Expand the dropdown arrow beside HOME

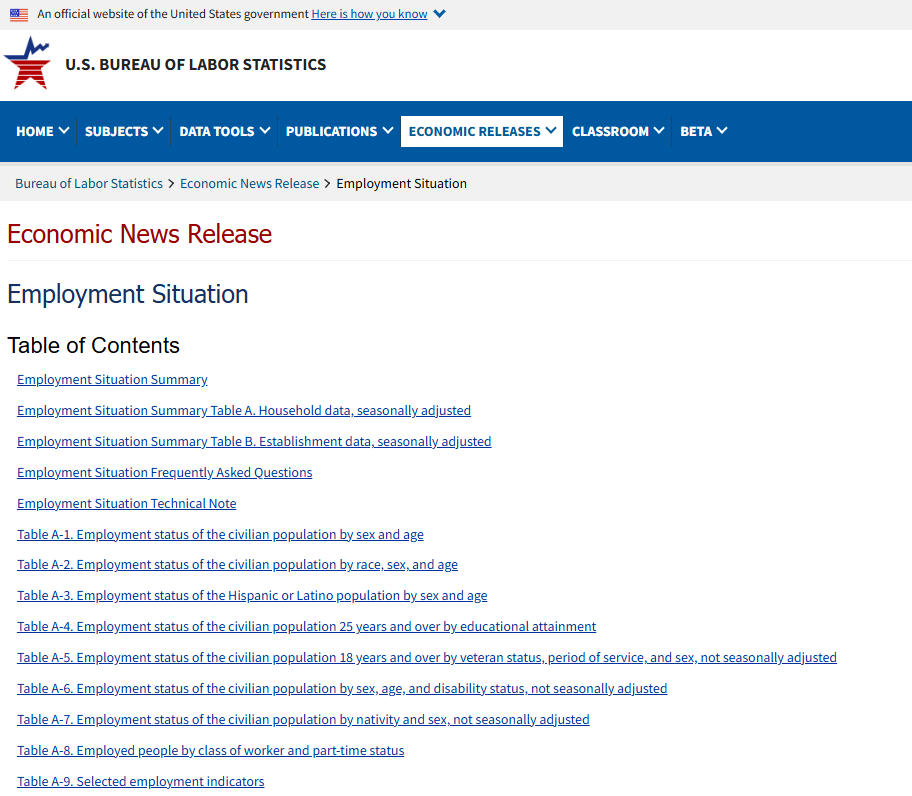(64, 131)
